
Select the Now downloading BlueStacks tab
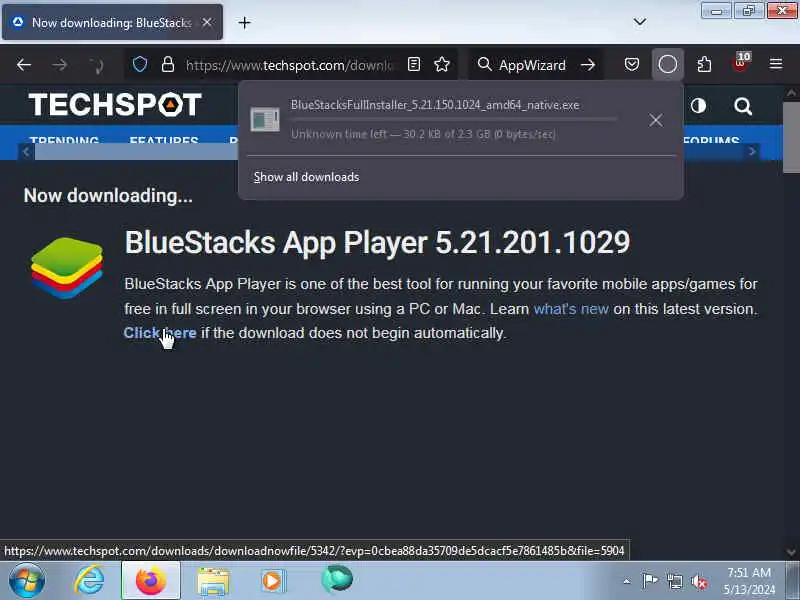click(x=112, y=22)
